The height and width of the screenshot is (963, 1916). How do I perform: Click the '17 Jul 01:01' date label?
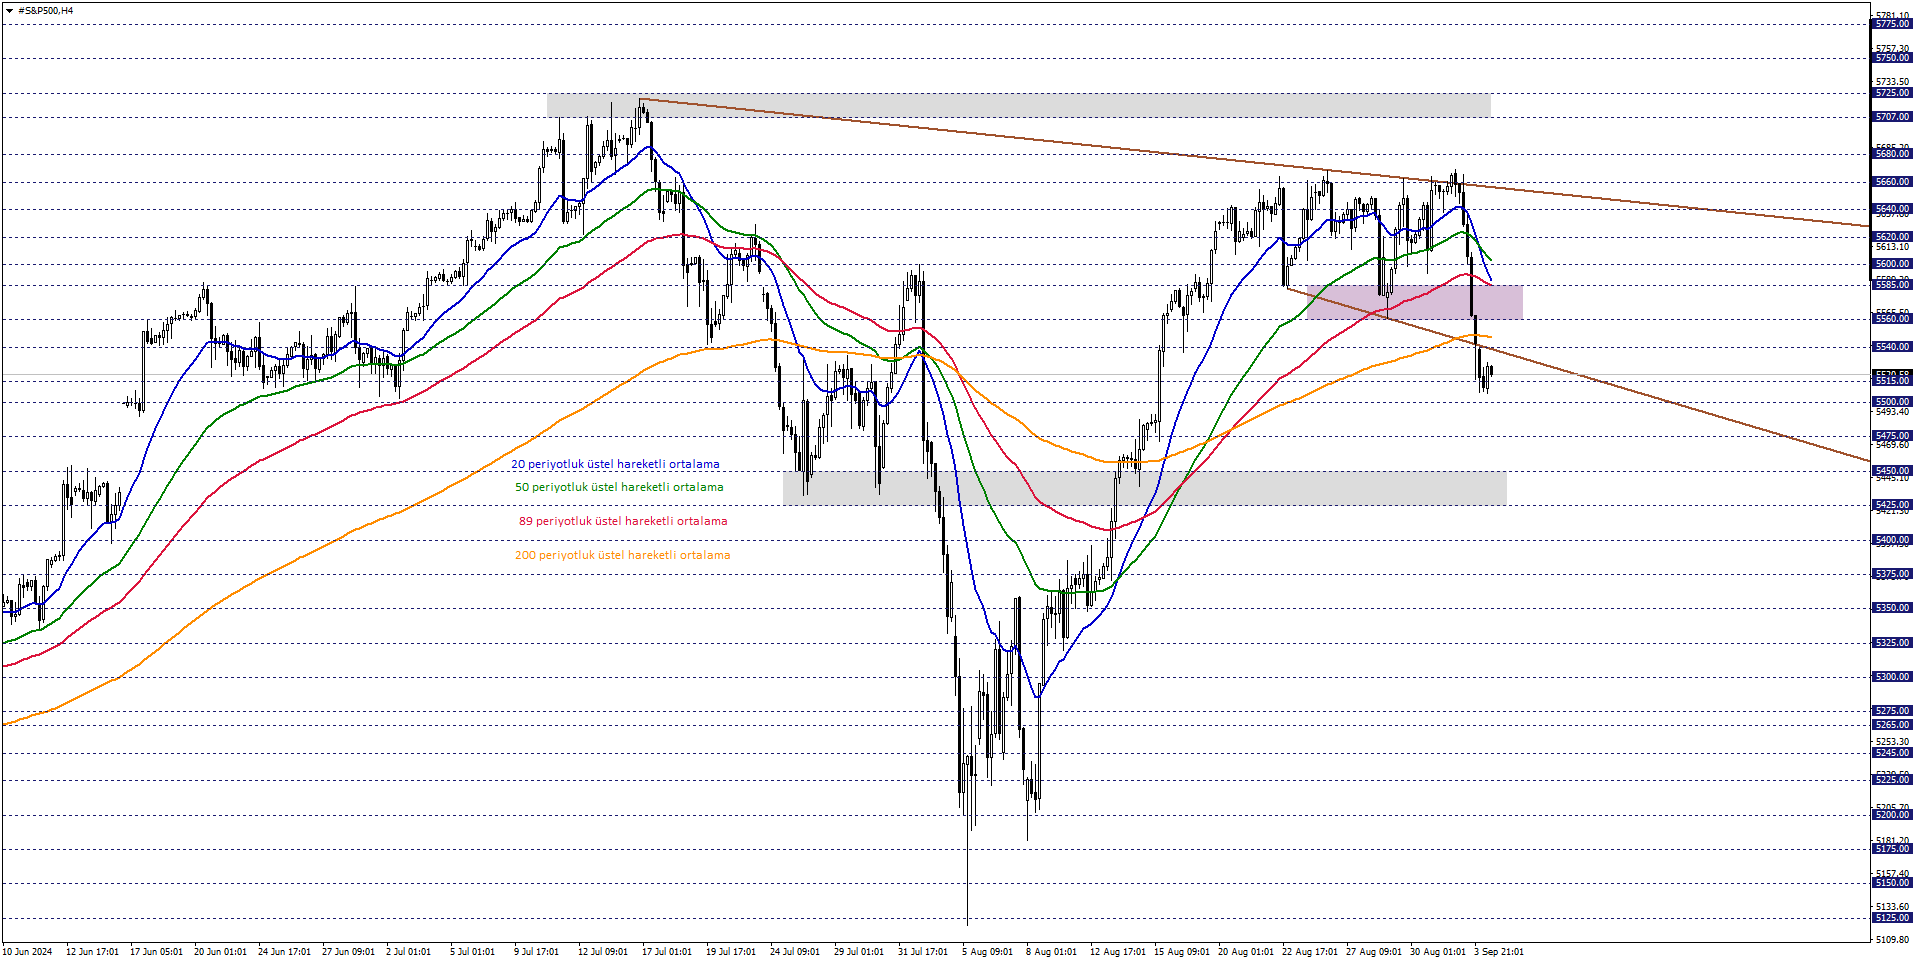tap(667, 952)
